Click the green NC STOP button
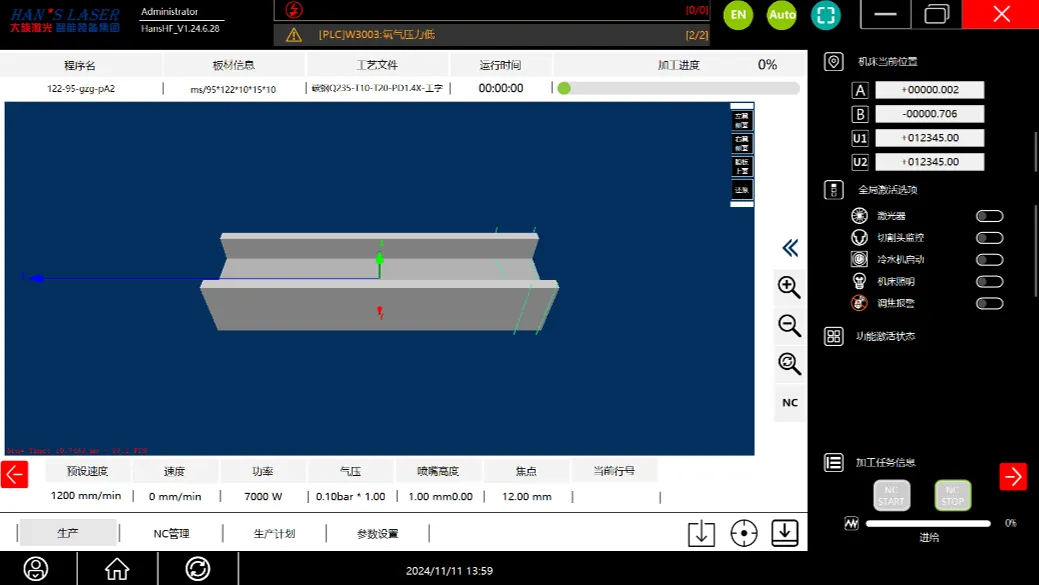This screenshot has height=585, width=1039. [953, 496]
